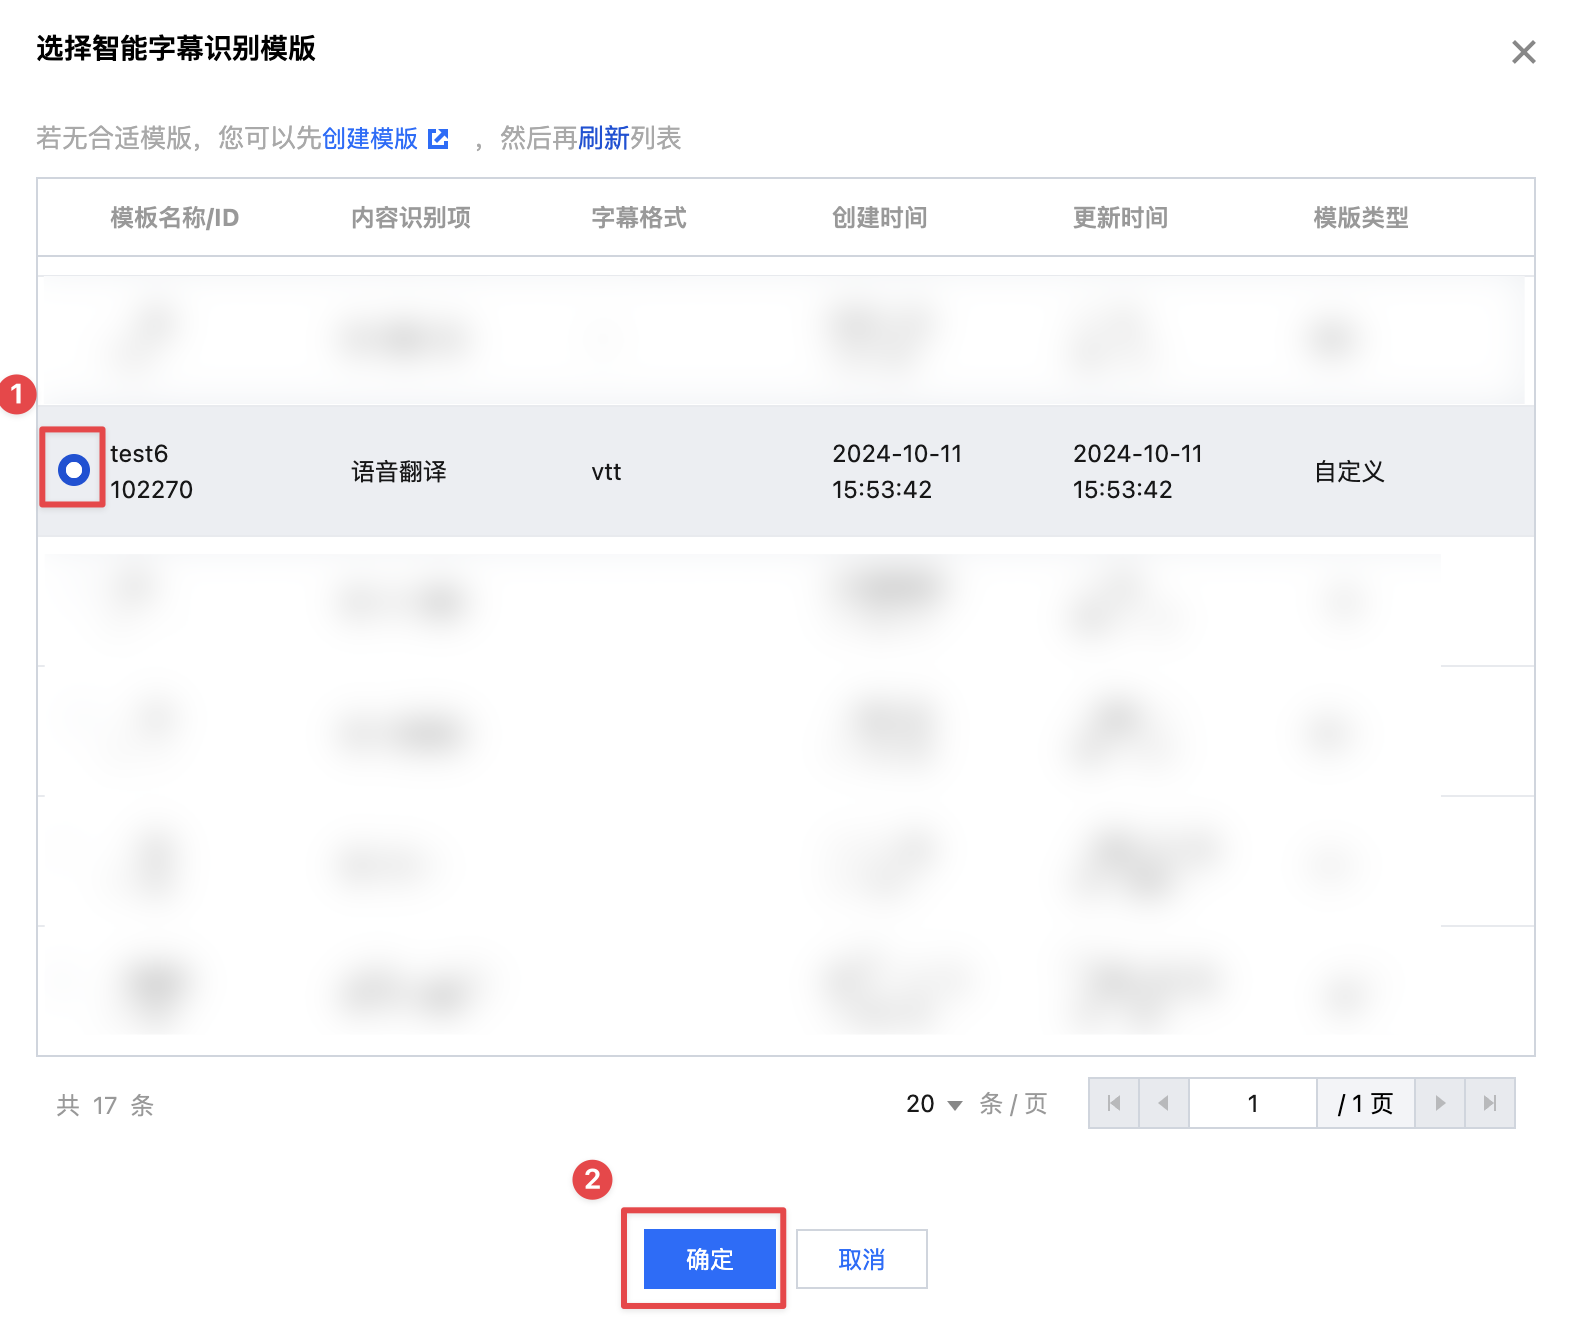The width and height of the screenshot is (1572, 1326).
Task: Close the subtitle template selection dialog
Action: point(1523,52)
